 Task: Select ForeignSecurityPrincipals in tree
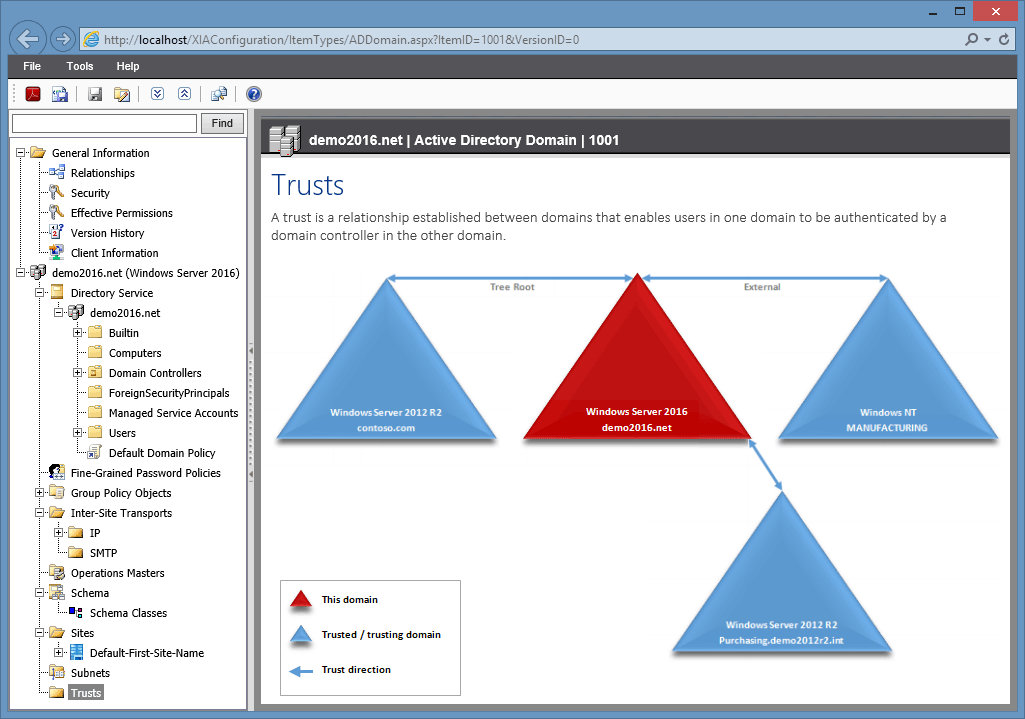point(169,393)
